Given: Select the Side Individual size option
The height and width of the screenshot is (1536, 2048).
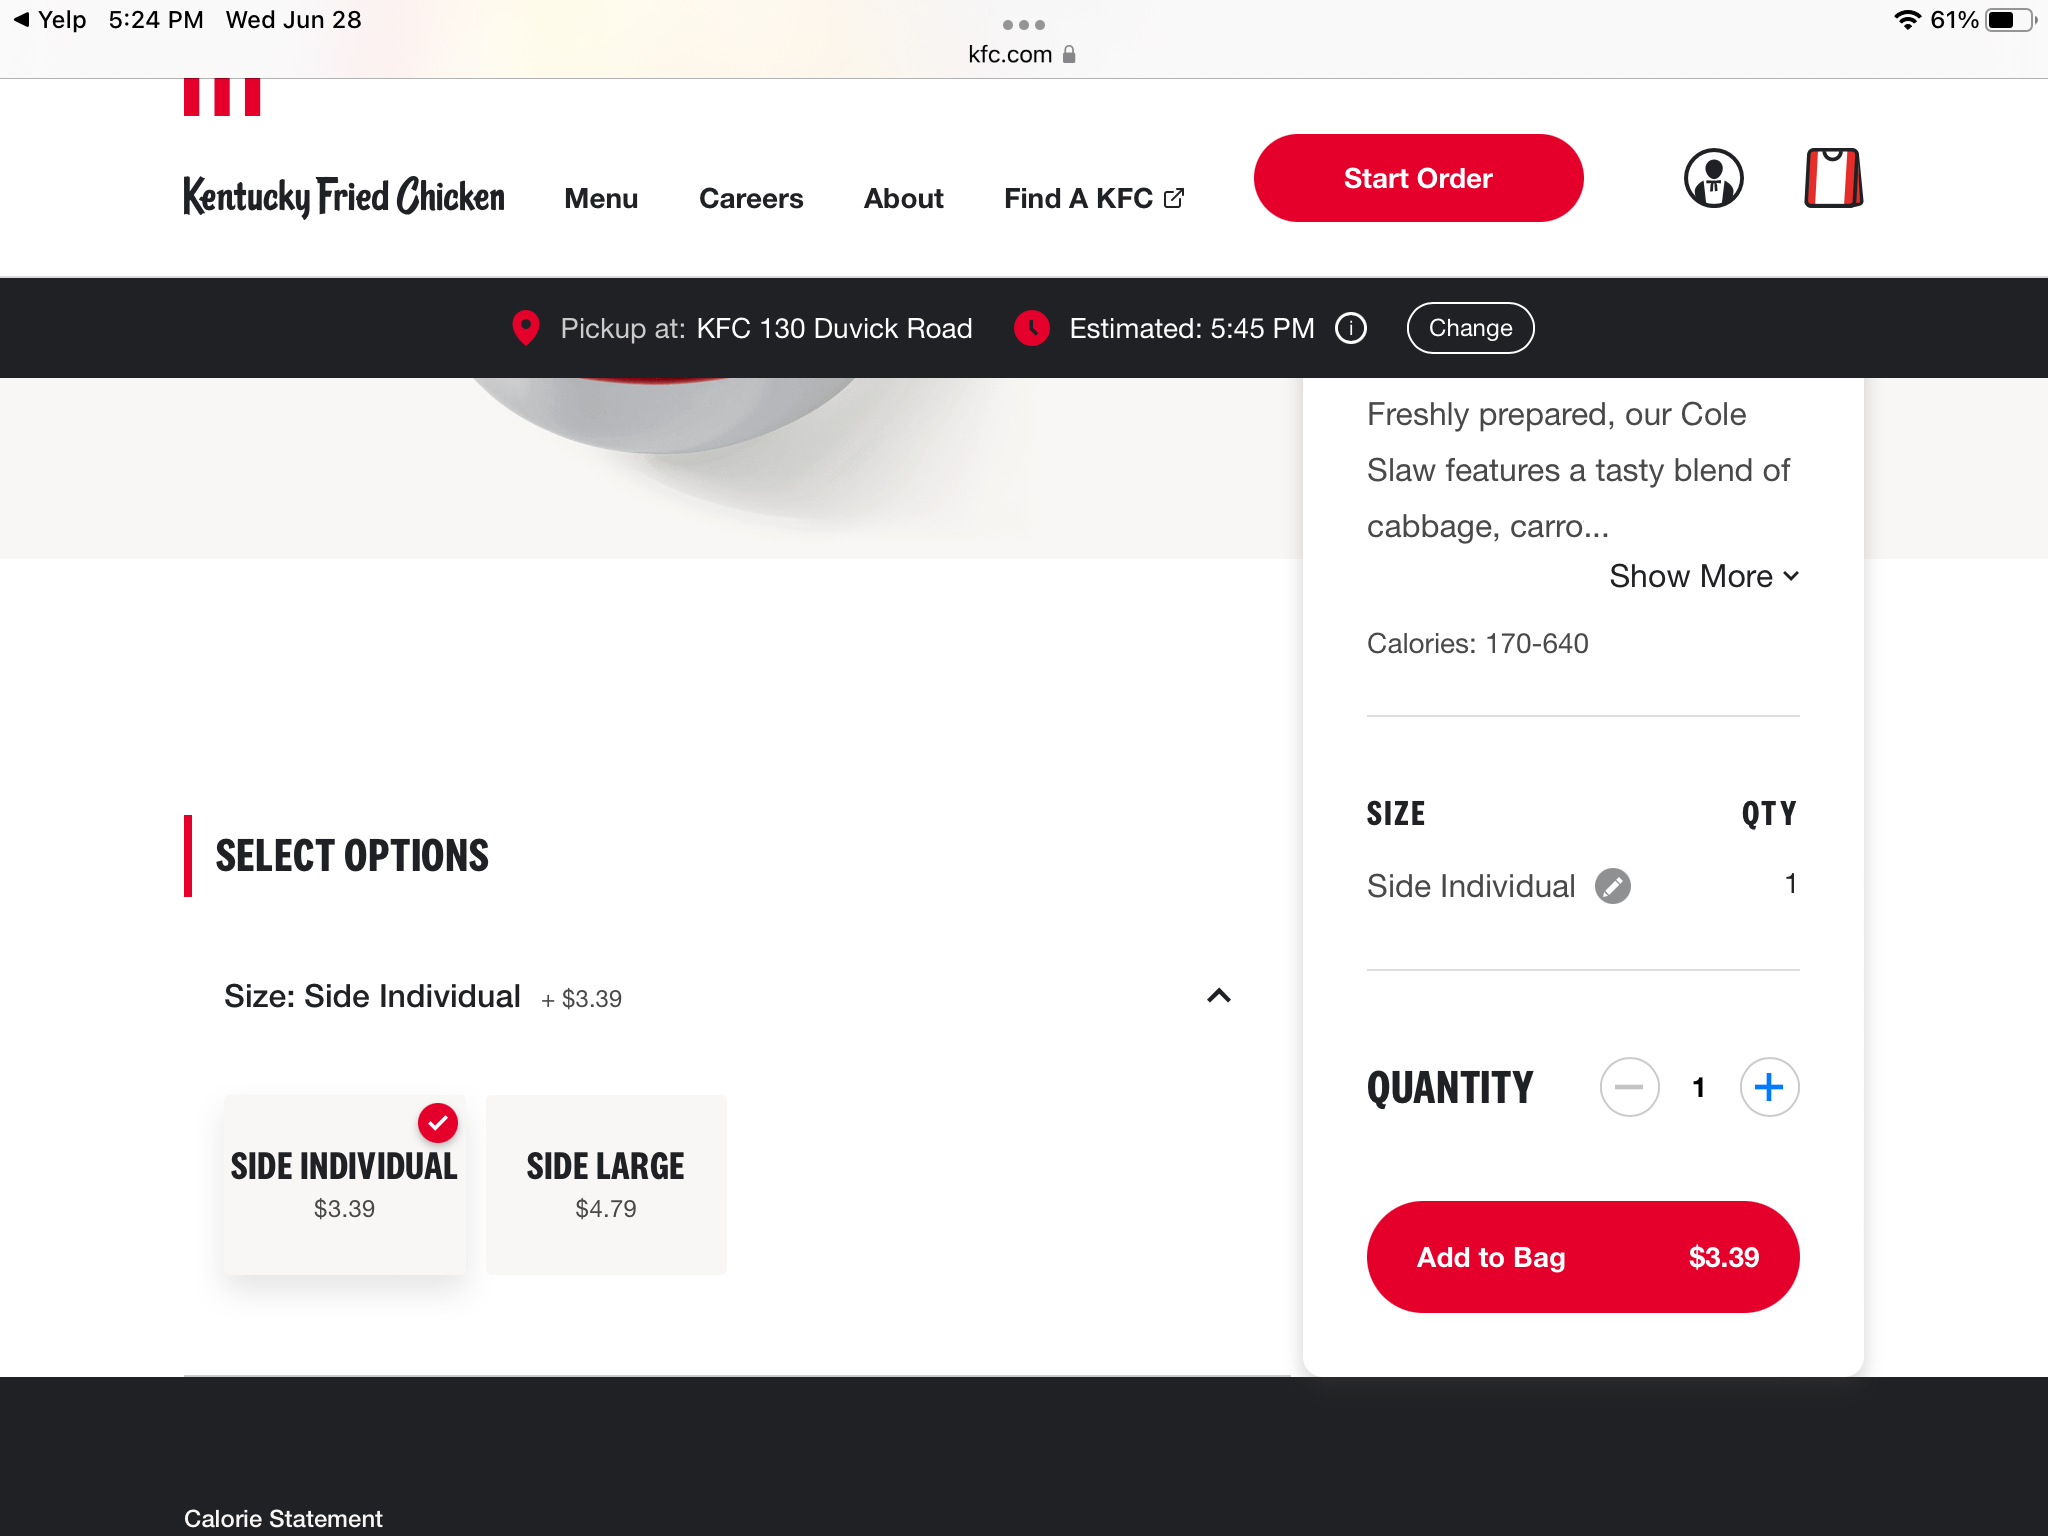Looking at the screenshot, I should tap(344, 1184).
